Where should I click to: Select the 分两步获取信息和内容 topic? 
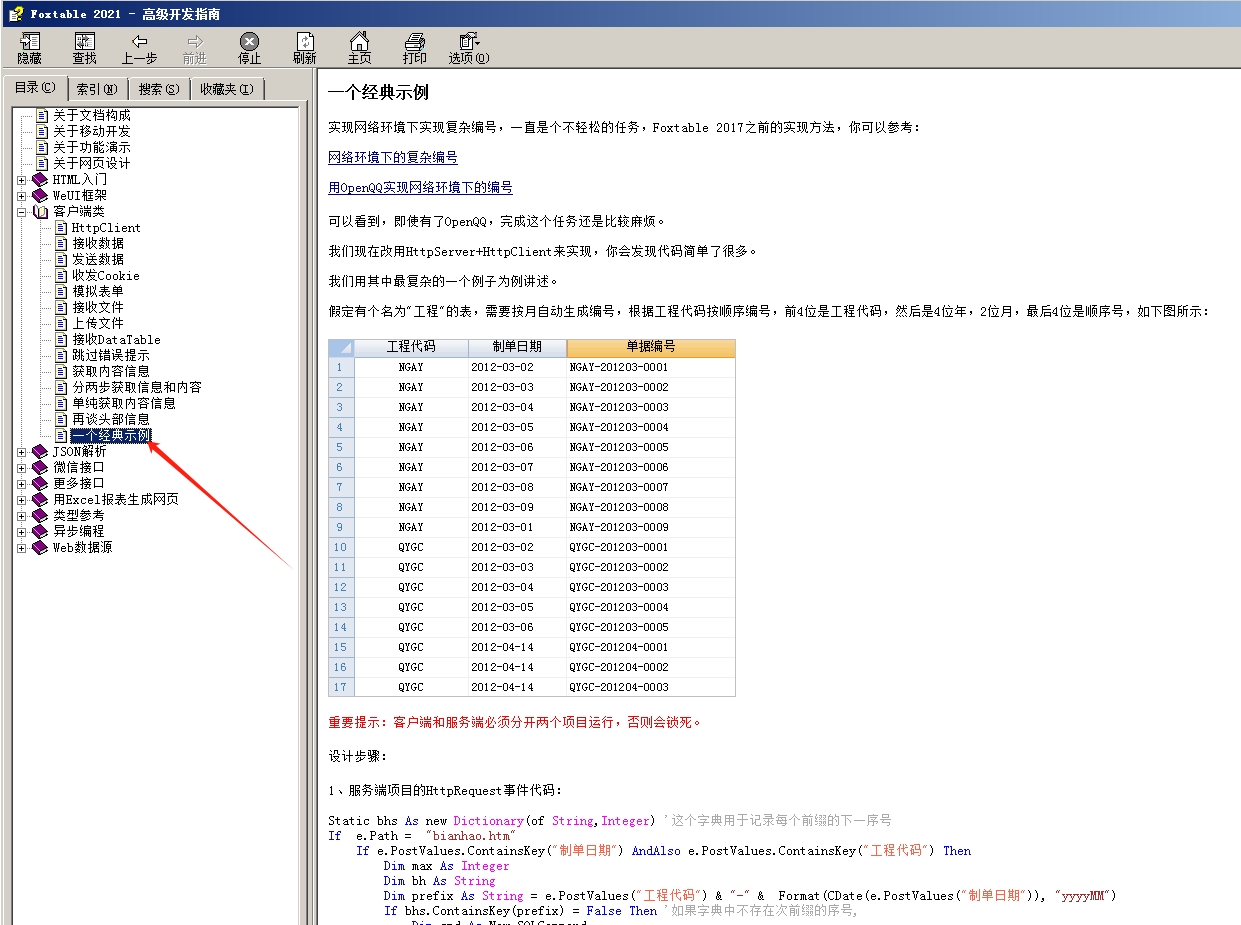click(x=137, y=388)
